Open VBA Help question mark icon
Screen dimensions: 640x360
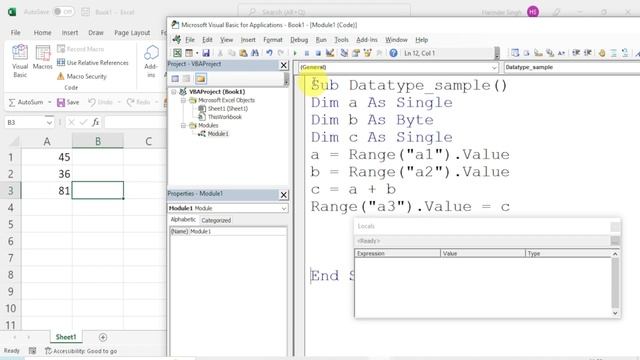click(393, 53)
